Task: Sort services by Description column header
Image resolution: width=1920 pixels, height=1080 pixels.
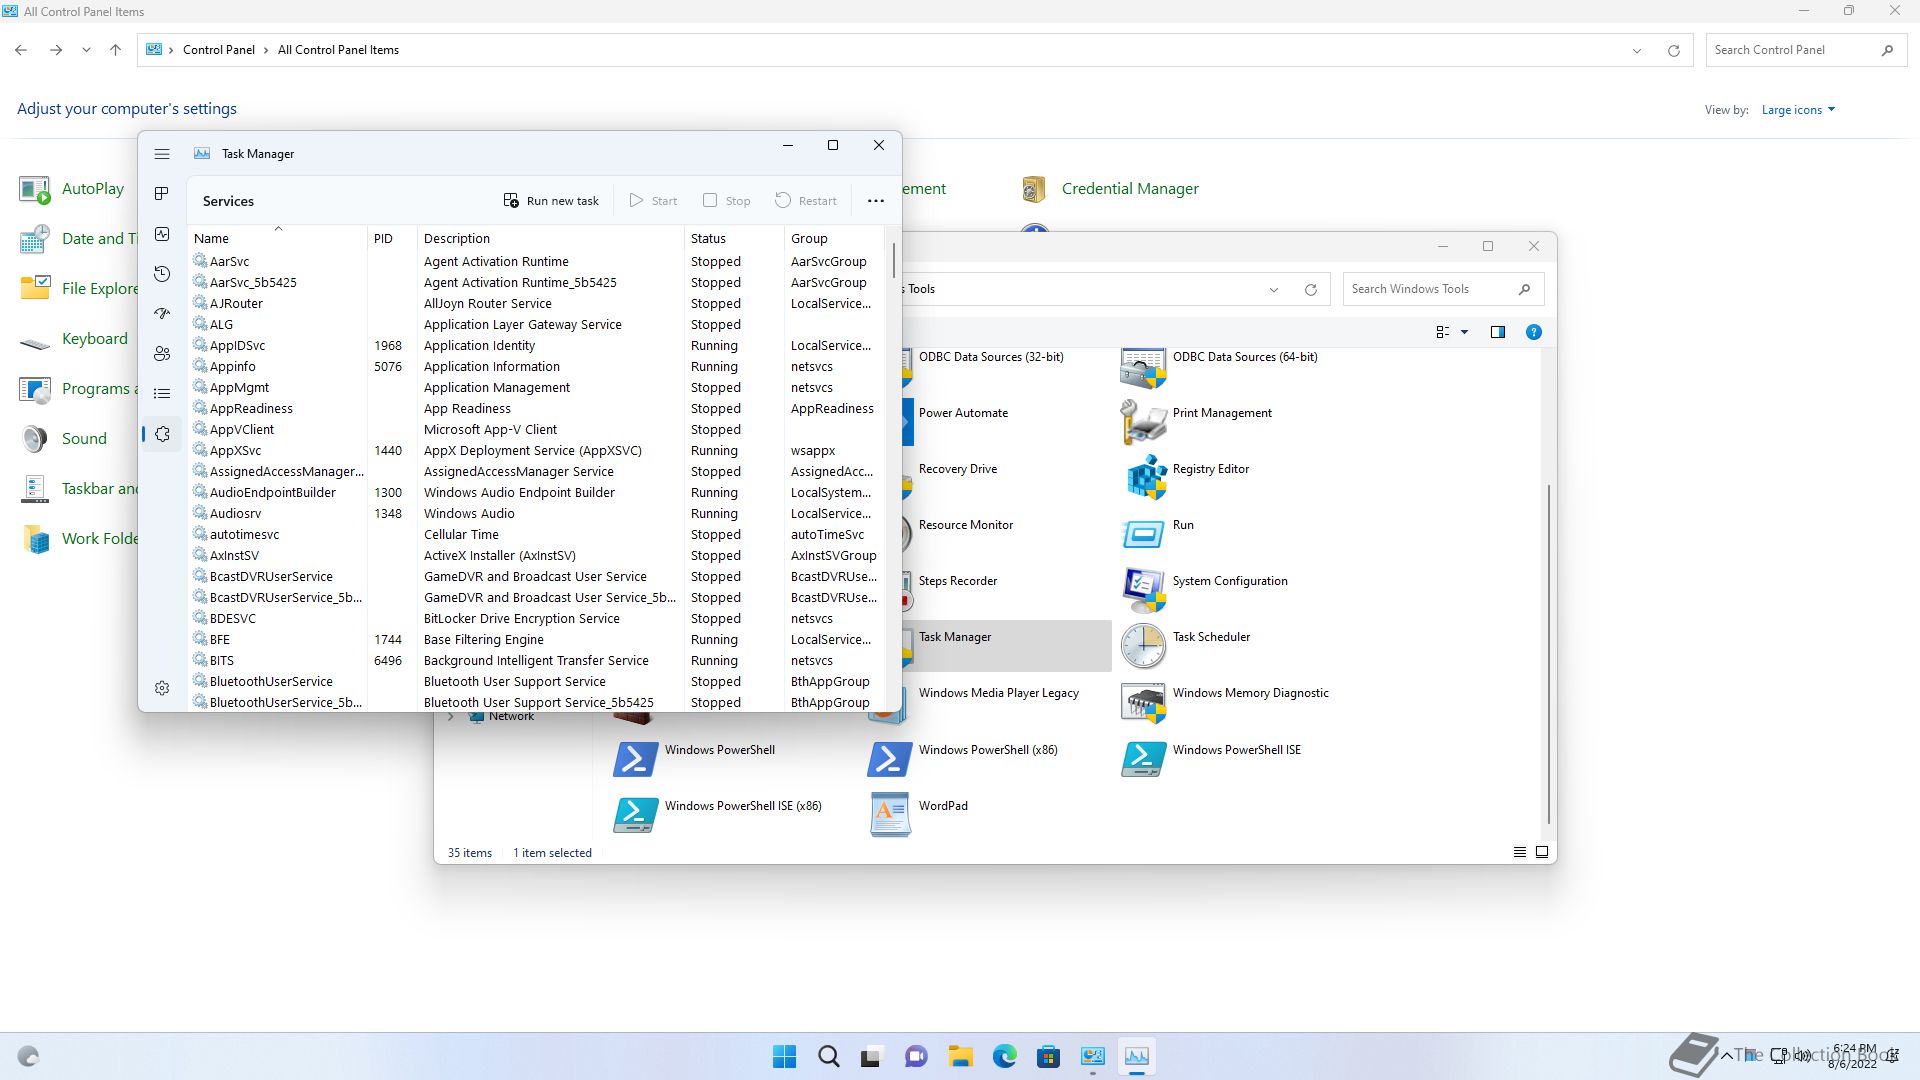Action: click(x=457, y=239)
